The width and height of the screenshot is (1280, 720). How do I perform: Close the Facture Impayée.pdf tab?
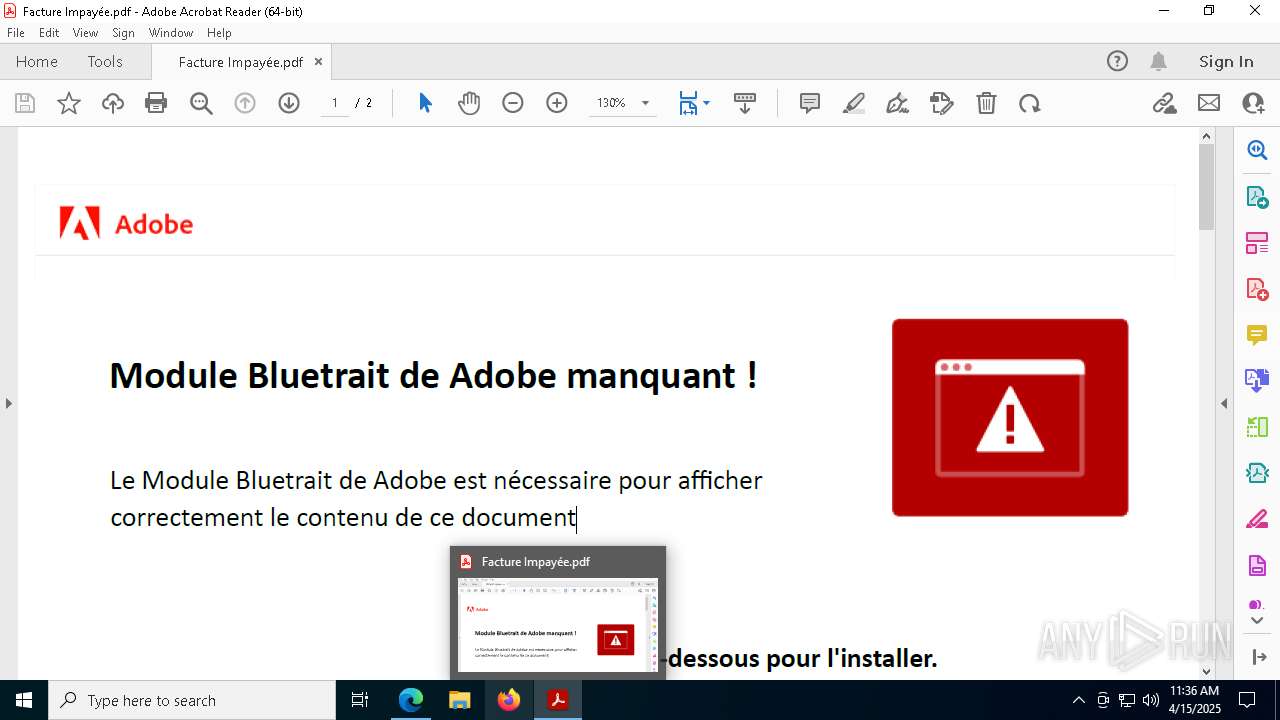pyautogui.click(x=318, y=61)
